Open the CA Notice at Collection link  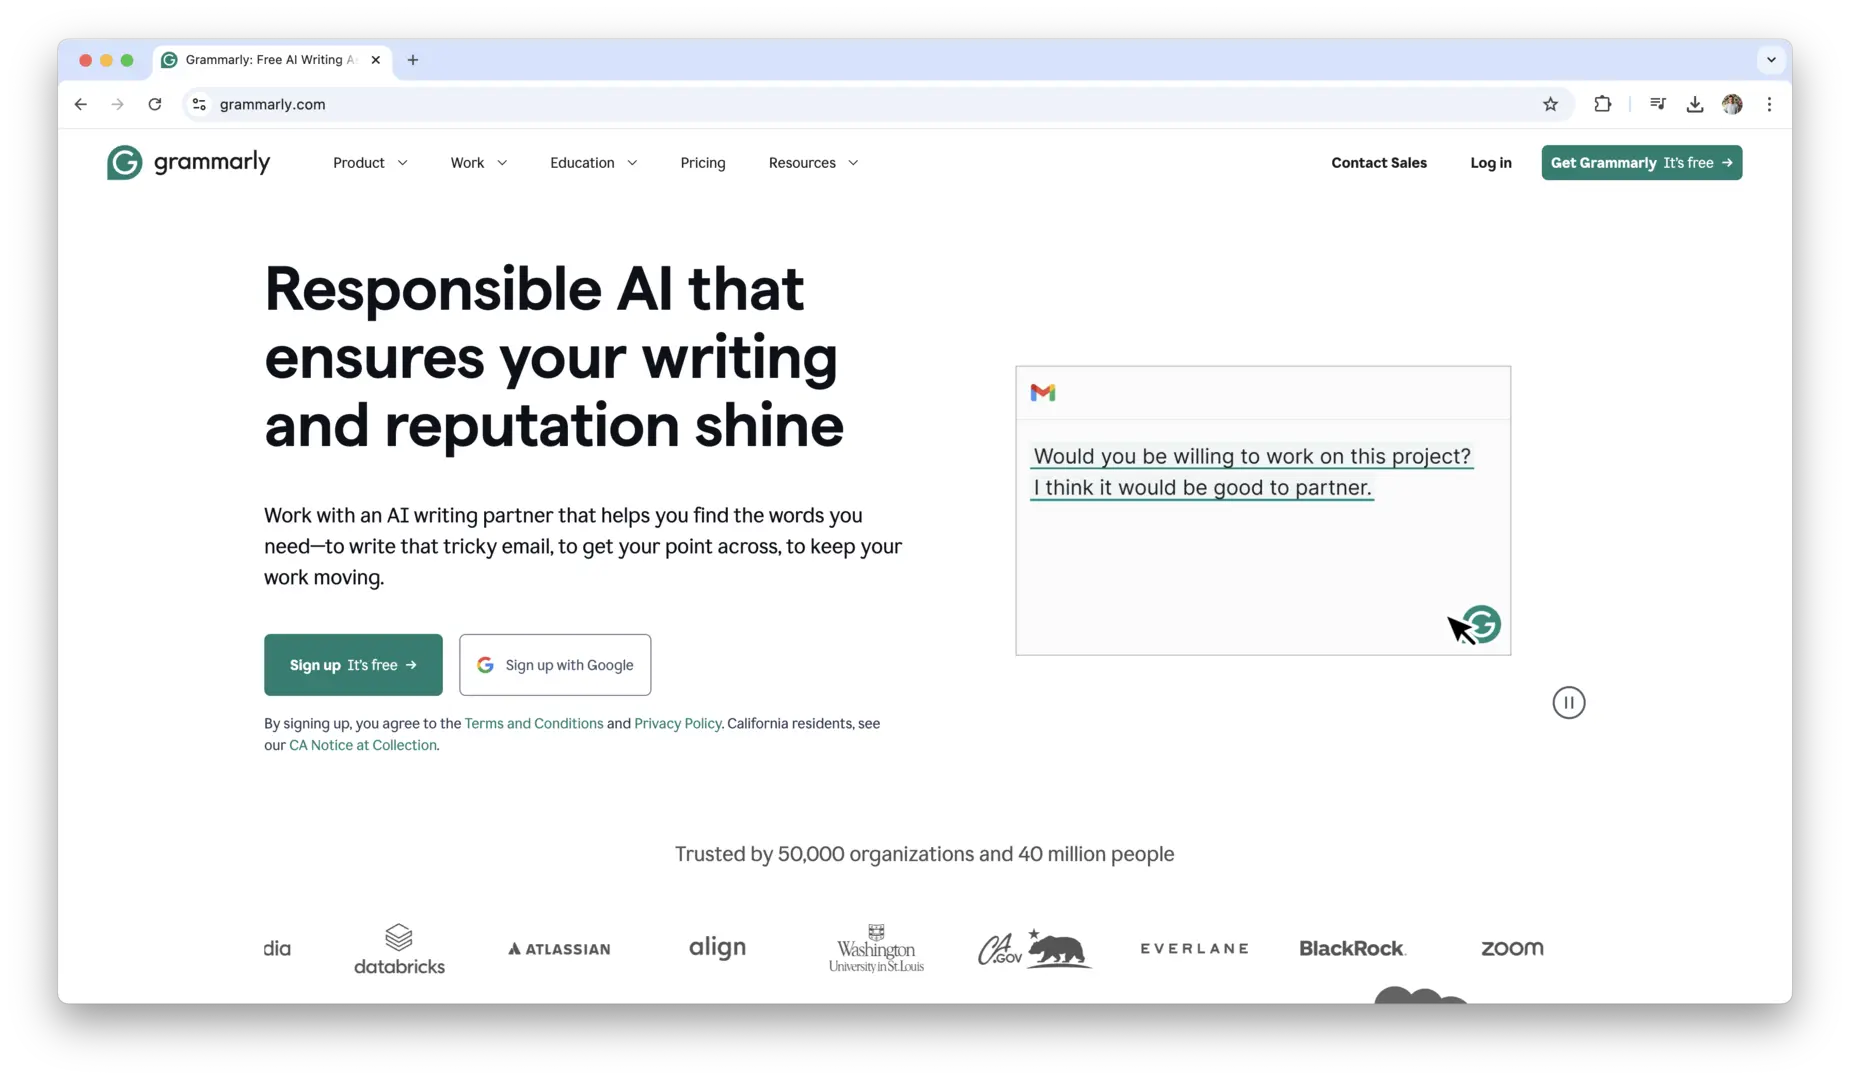(363, 745)
